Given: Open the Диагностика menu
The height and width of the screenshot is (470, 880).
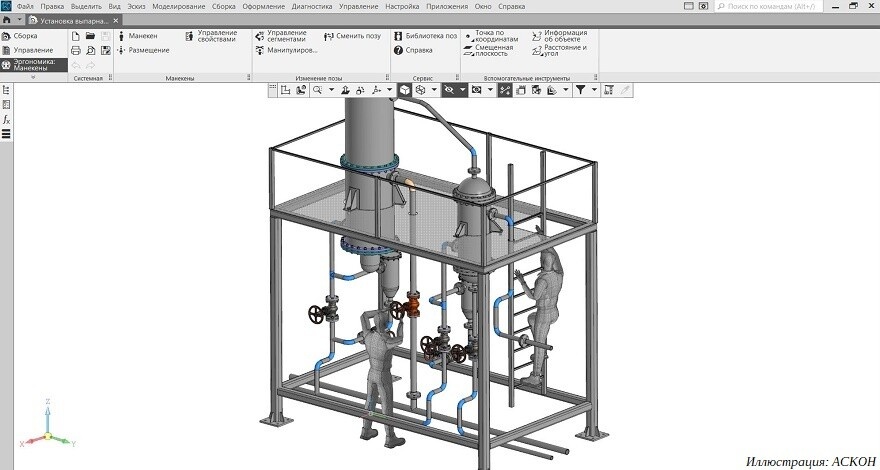Looking at the screenshot, I should pos(312,6).
